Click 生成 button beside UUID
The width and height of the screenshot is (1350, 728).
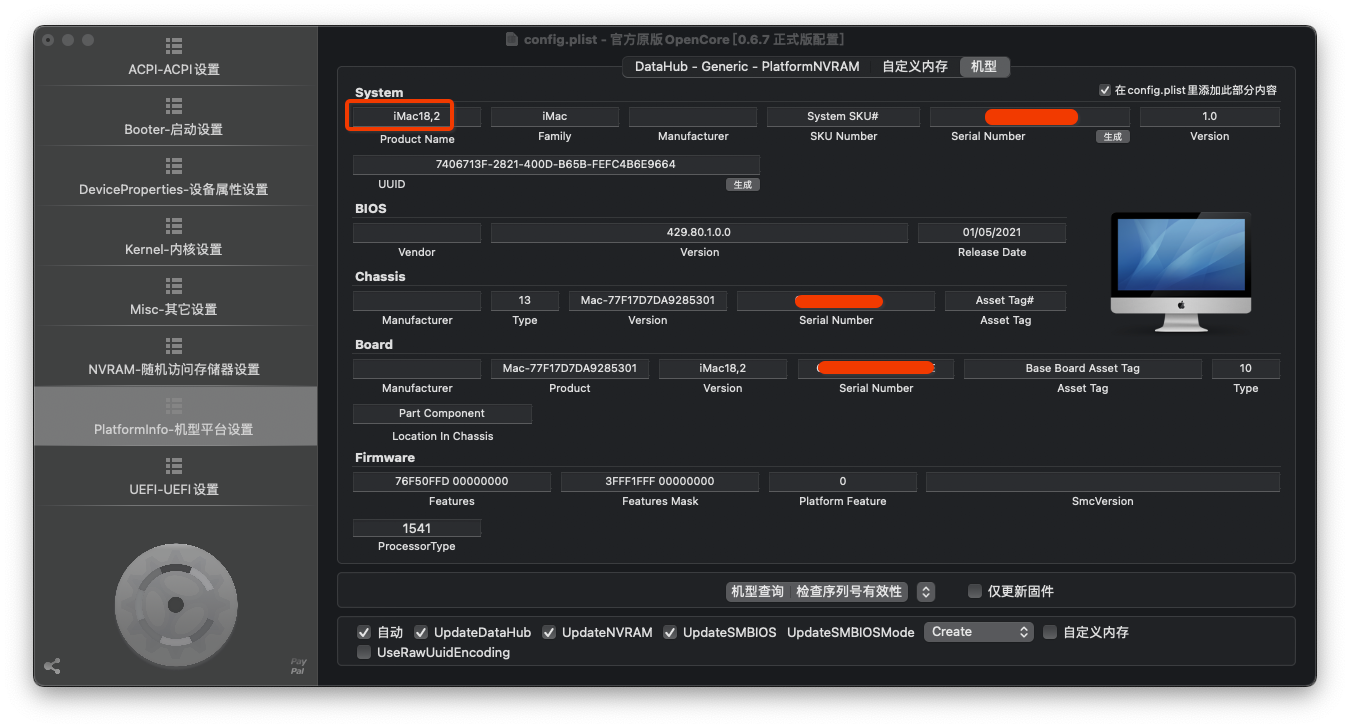[x=743, y=184]
